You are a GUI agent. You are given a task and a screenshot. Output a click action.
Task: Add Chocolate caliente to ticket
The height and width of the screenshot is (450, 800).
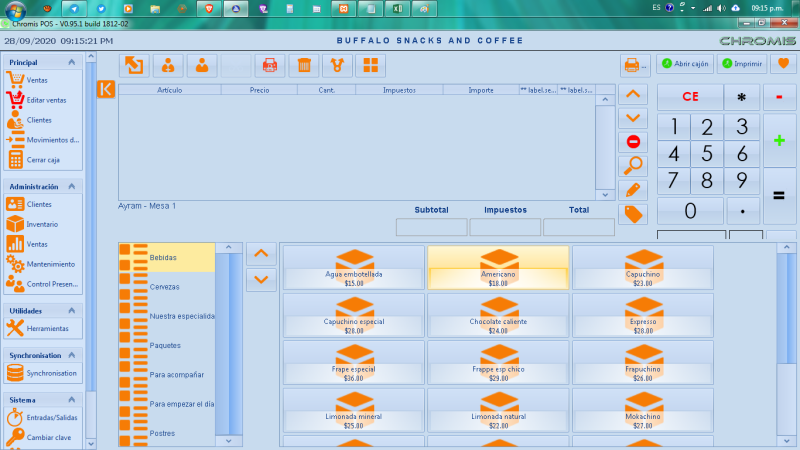498,315
